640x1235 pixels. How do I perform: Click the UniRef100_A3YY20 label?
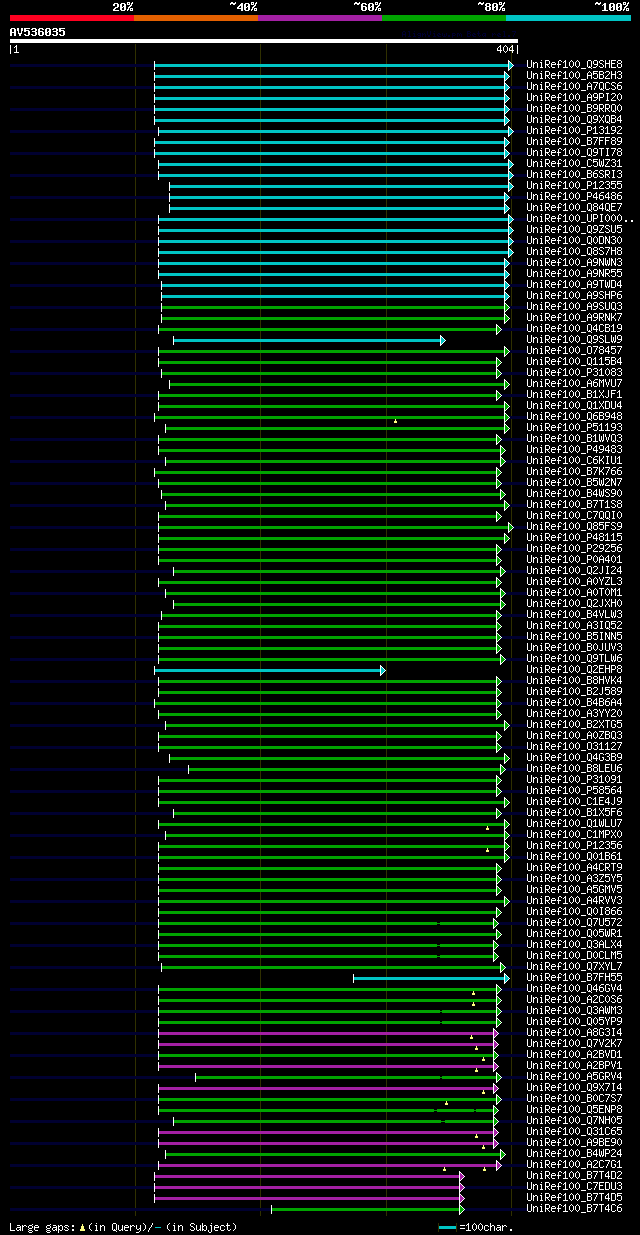pyautogui.click(x=574, y=713)
